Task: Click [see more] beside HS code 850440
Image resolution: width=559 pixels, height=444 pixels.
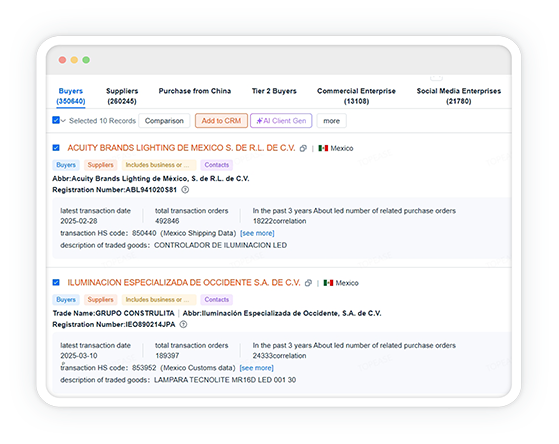Action: click(x=257, y=233)
